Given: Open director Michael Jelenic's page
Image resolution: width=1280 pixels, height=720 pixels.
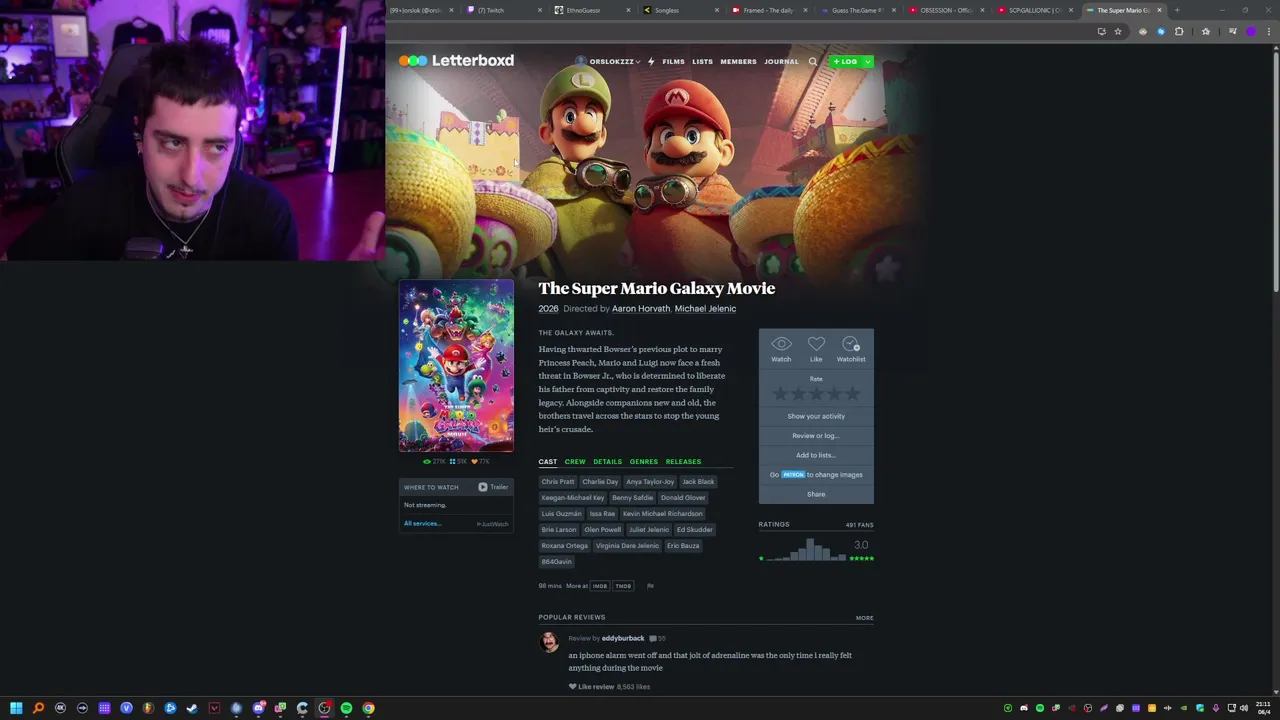Looking at the screenshot, I should [x=705, y=309].
